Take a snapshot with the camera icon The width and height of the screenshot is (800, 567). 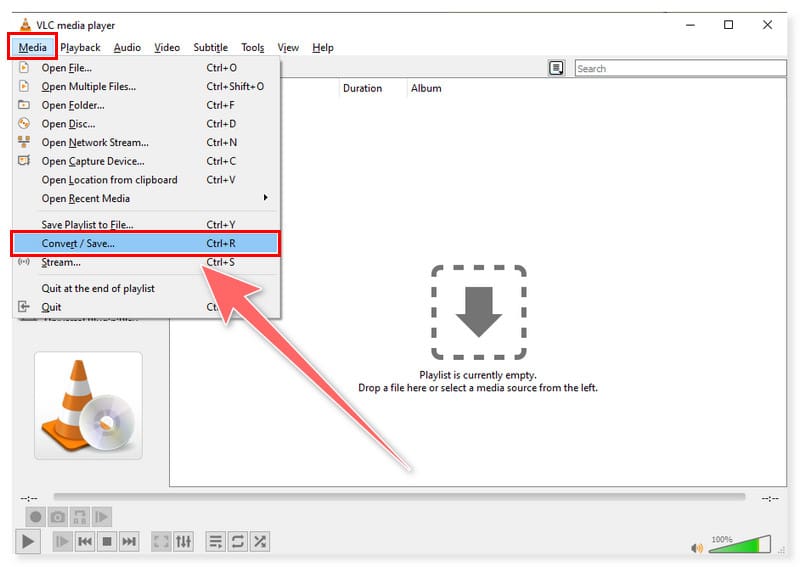tap(58, 517)
